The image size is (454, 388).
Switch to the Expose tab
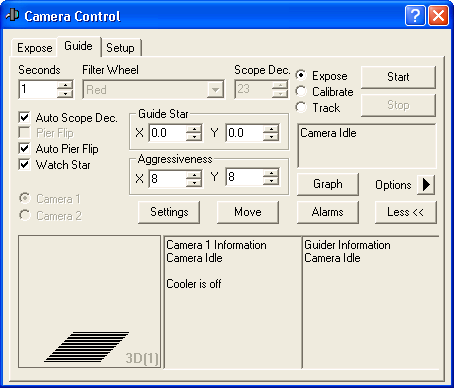click(34, 48)
